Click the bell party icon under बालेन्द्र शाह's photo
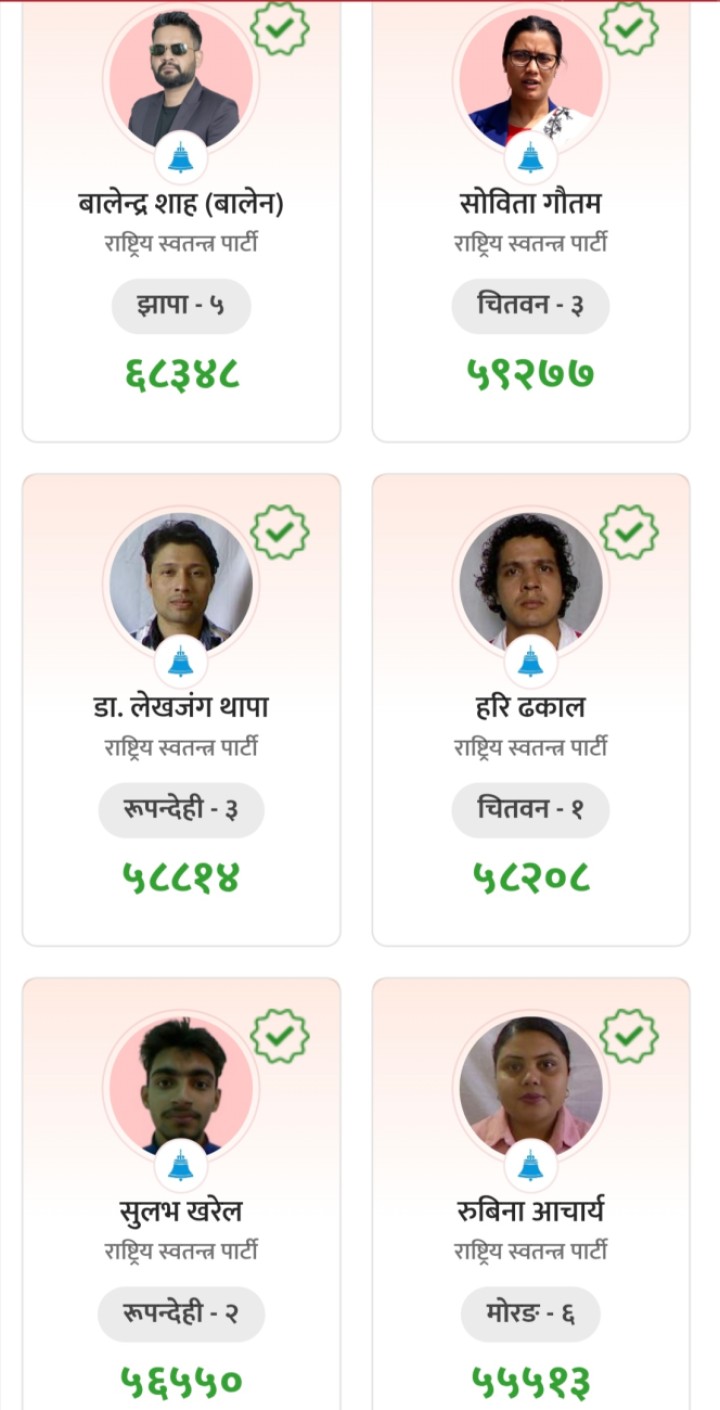Image resolution: width=720 pixels, height=1410 pixels. pyautogui.click(x=181, y=158)
